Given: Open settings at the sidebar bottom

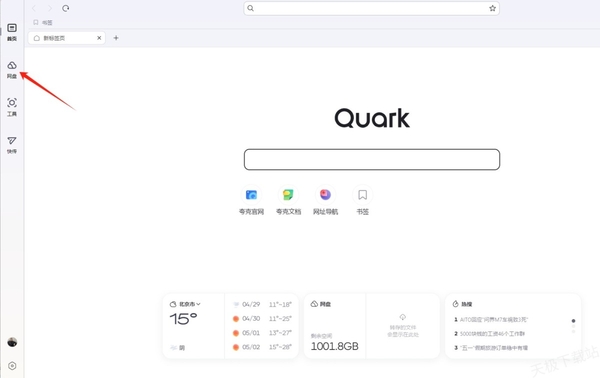Looking at the screenshot, I should (12, 366).
